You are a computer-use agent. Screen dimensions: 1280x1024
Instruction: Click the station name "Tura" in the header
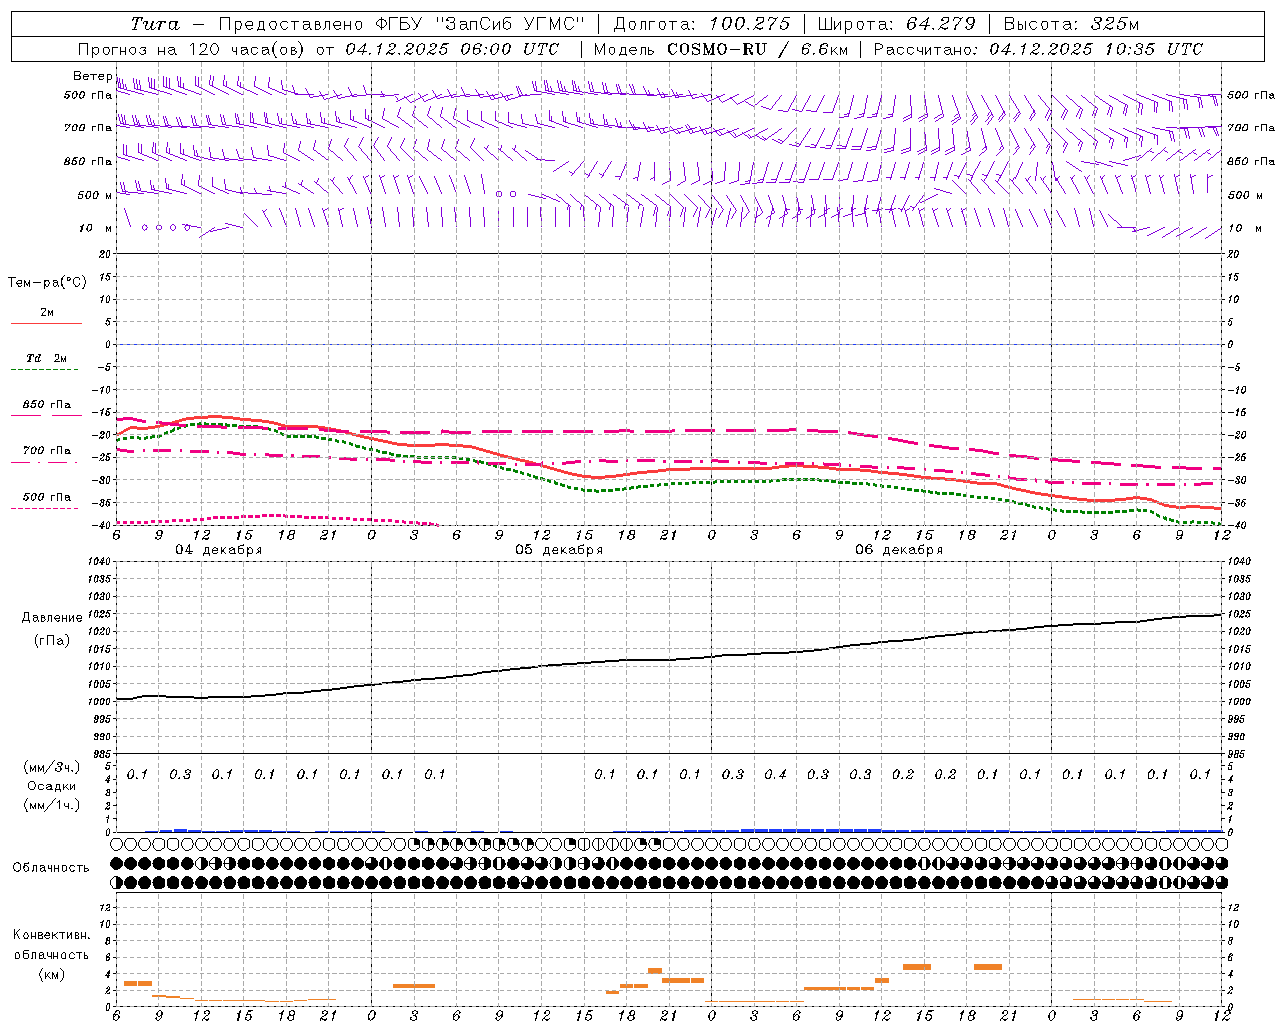tap(155, 24)
